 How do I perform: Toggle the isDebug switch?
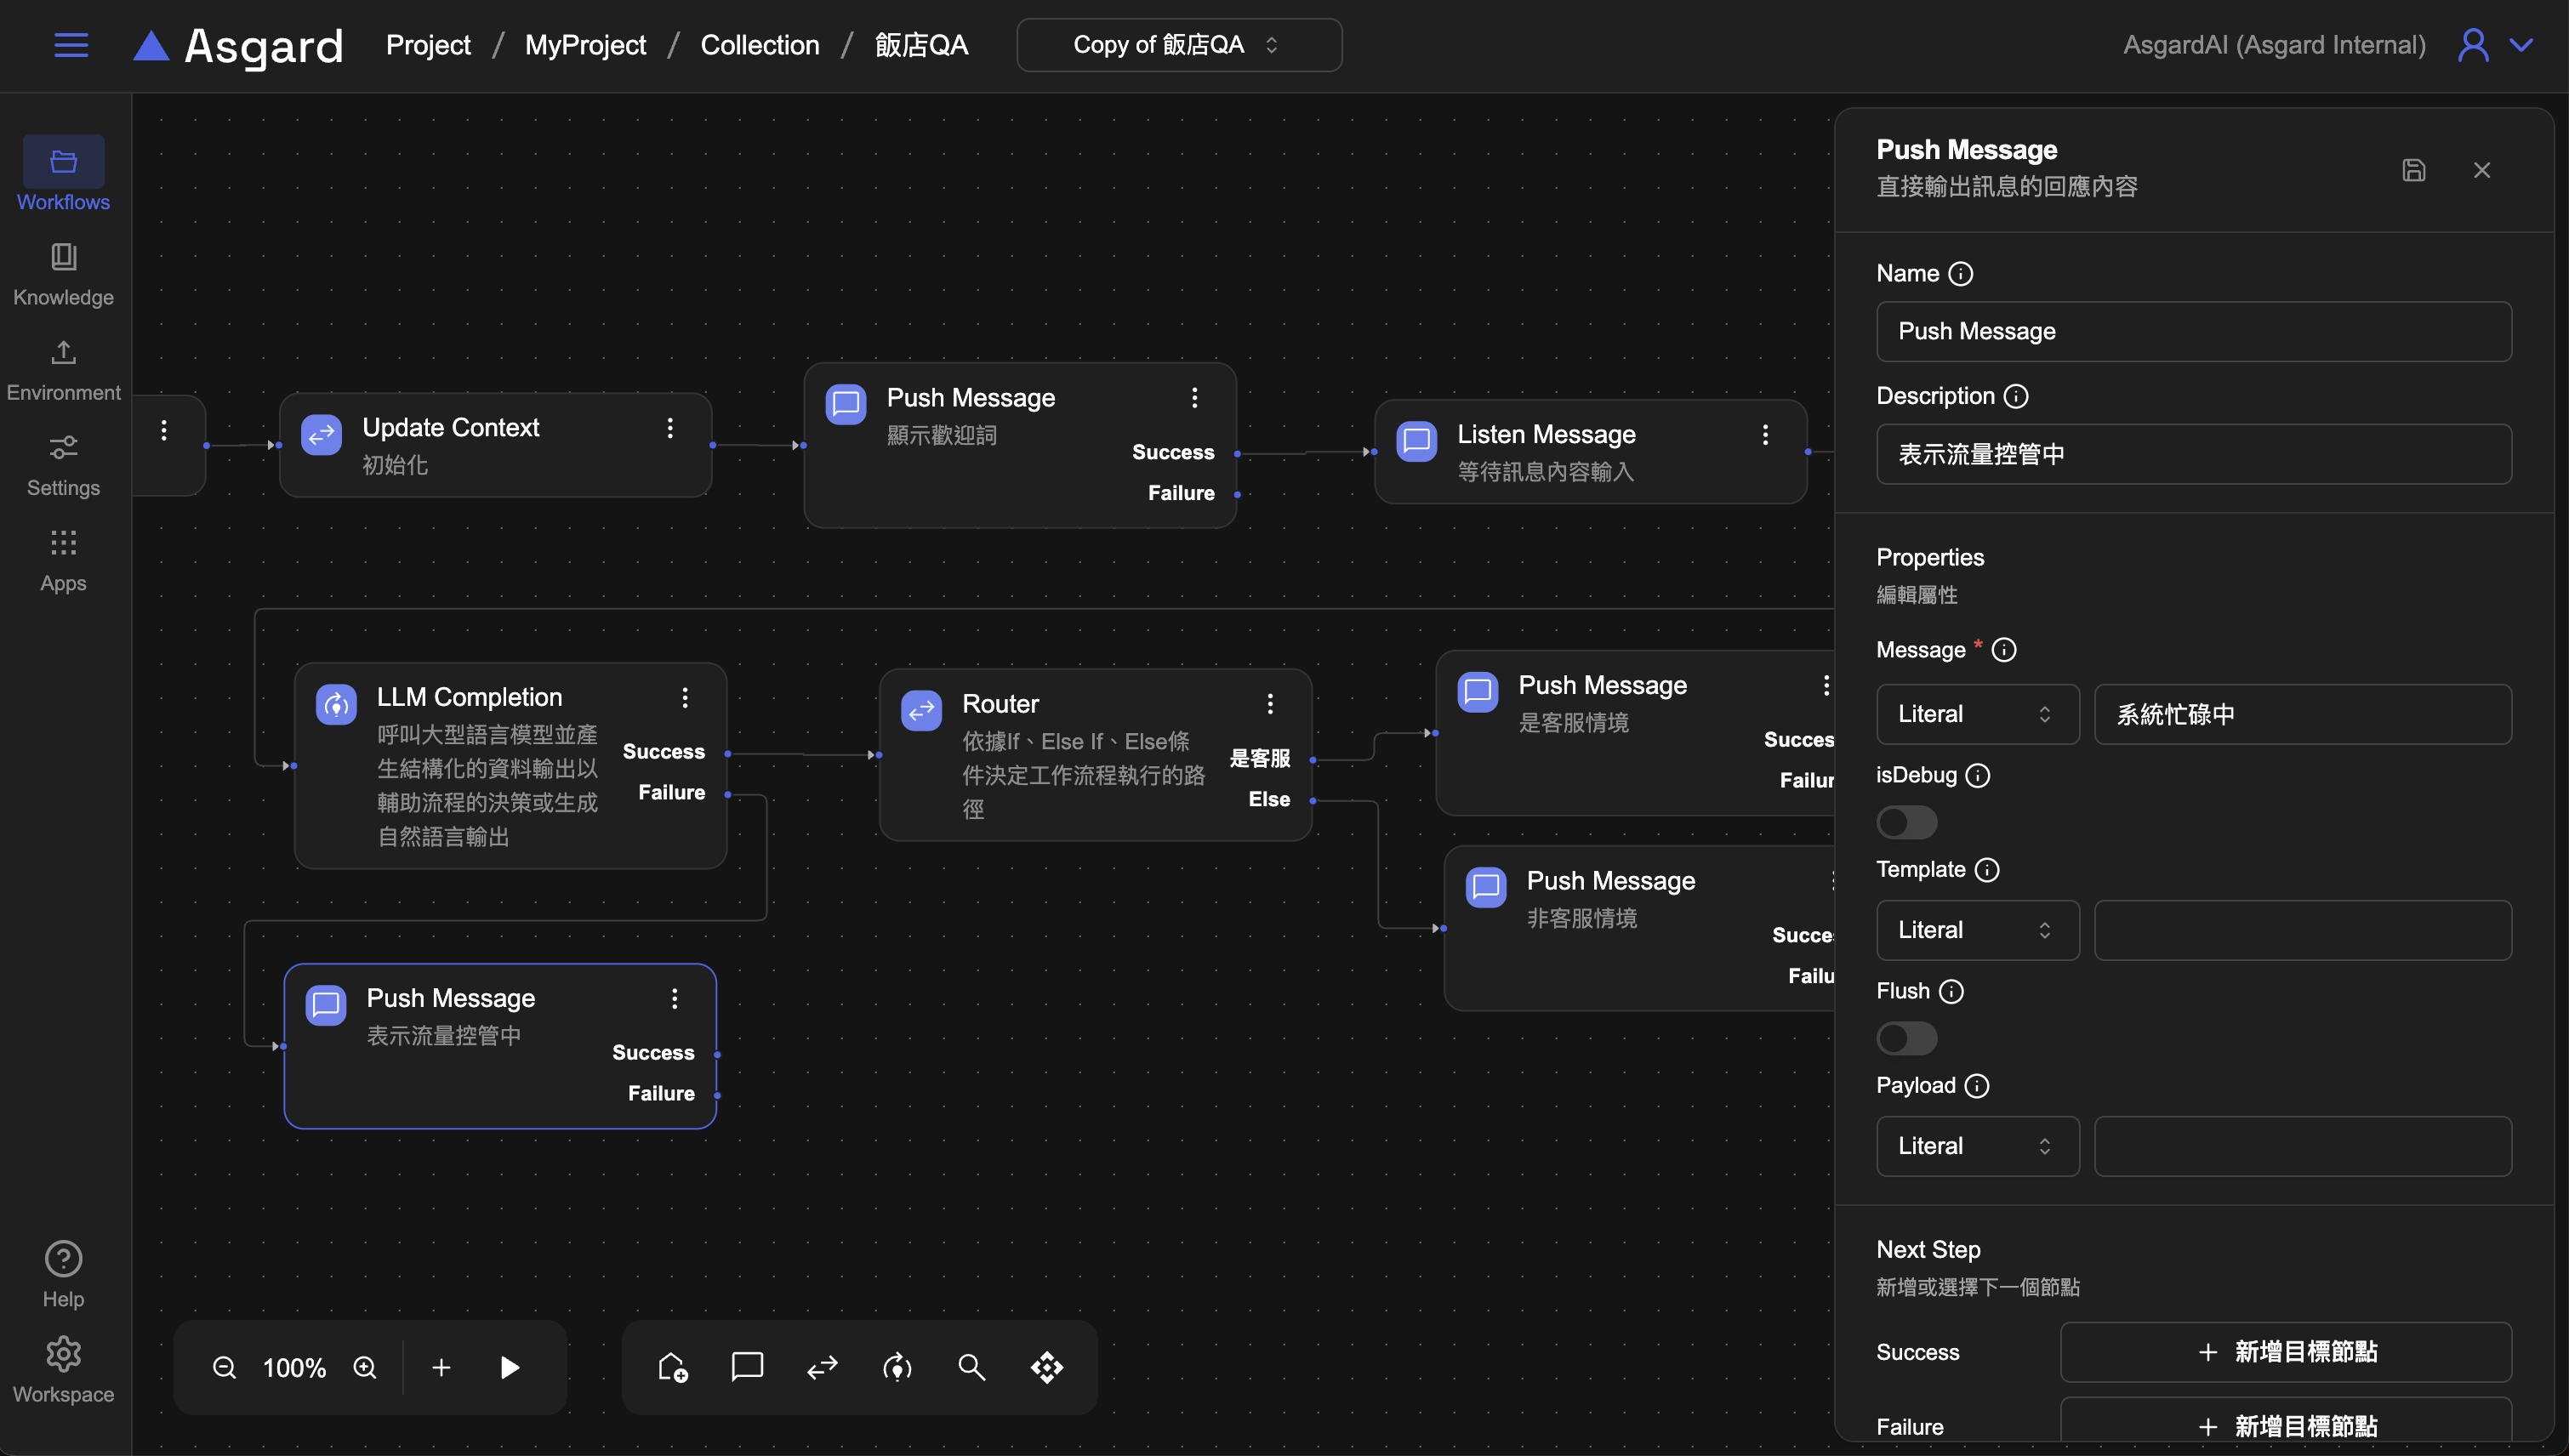click(x=1906, y=822)
